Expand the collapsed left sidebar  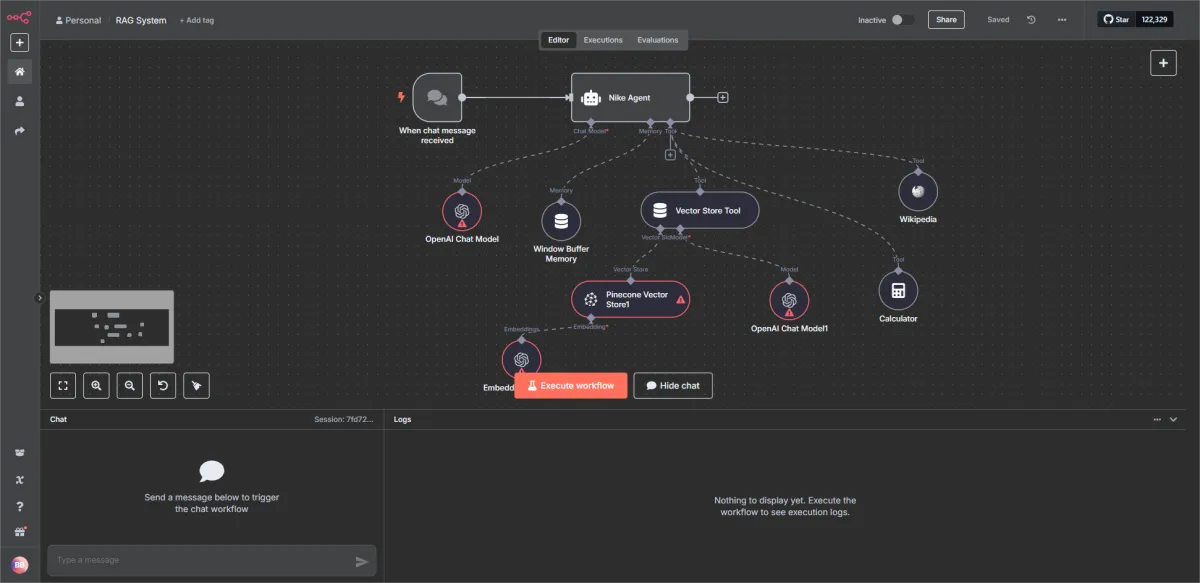pyautogui.click(x=39, y=297)
